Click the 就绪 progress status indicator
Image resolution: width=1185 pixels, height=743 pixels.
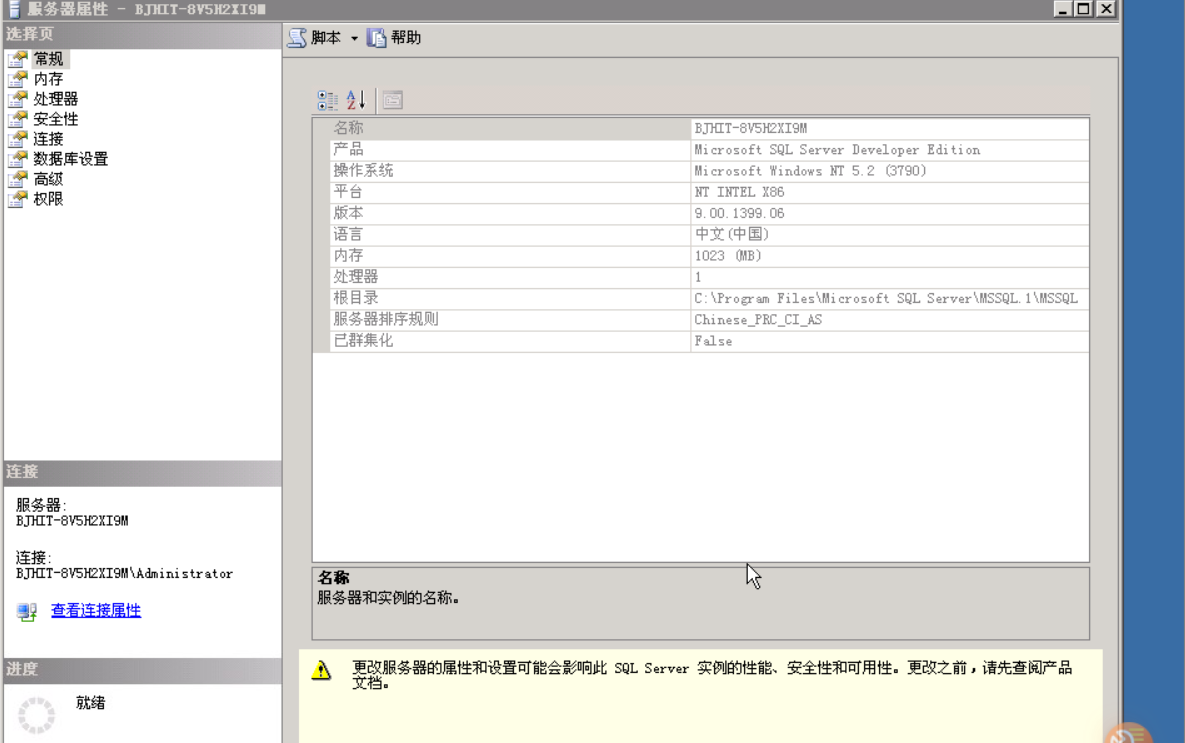[x=91, y=703]
